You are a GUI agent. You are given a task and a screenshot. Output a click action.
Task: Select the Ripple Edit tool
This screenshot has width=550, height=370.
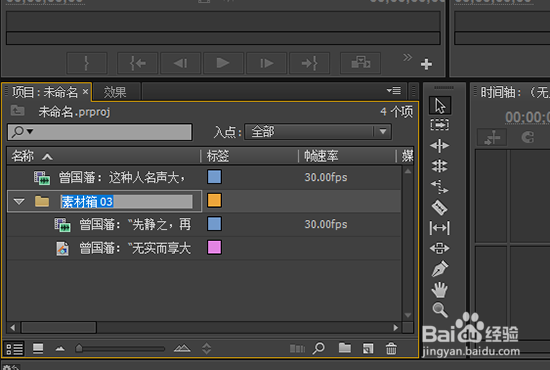[440, 146]
